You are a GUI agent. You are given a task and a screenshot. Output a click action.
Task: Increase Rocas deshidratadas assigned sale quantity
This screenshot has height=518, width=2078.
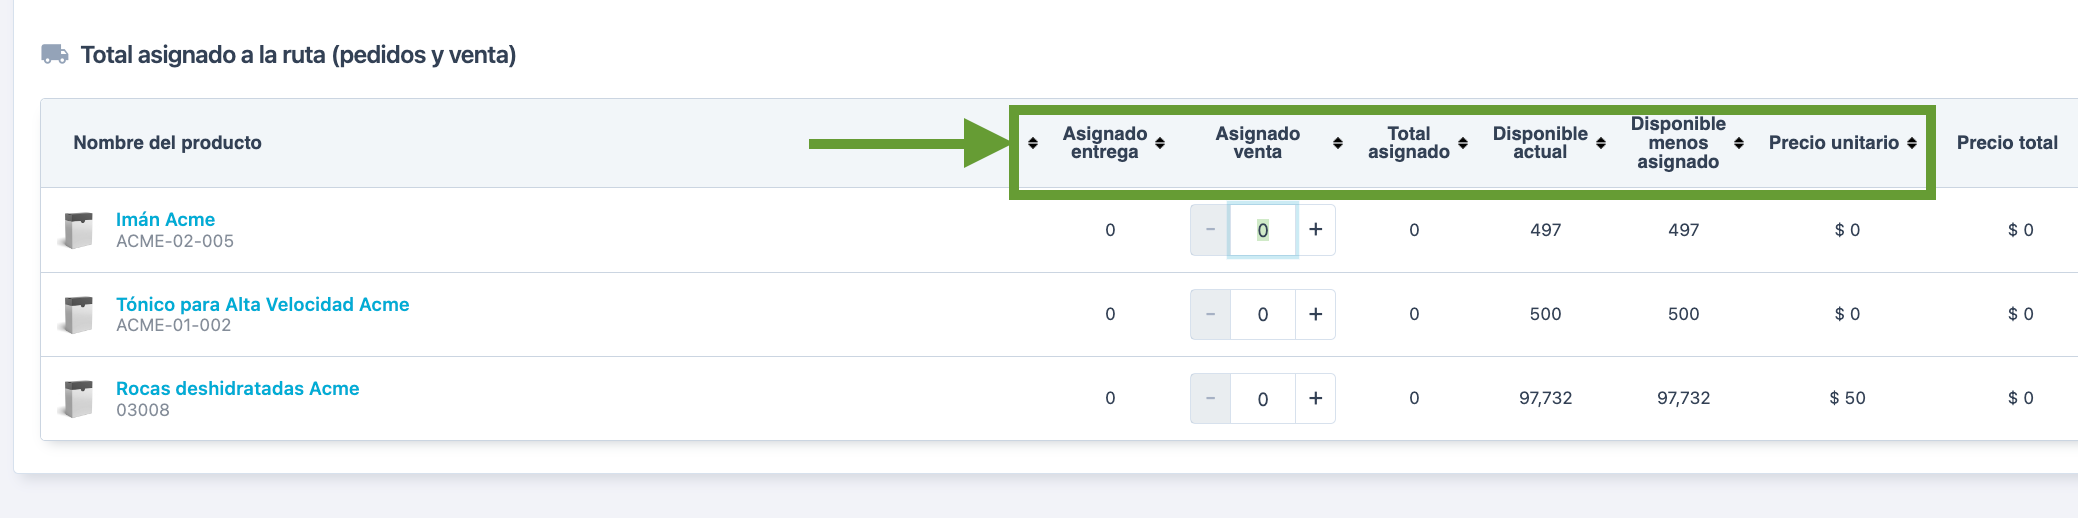tap(1316, 398)
